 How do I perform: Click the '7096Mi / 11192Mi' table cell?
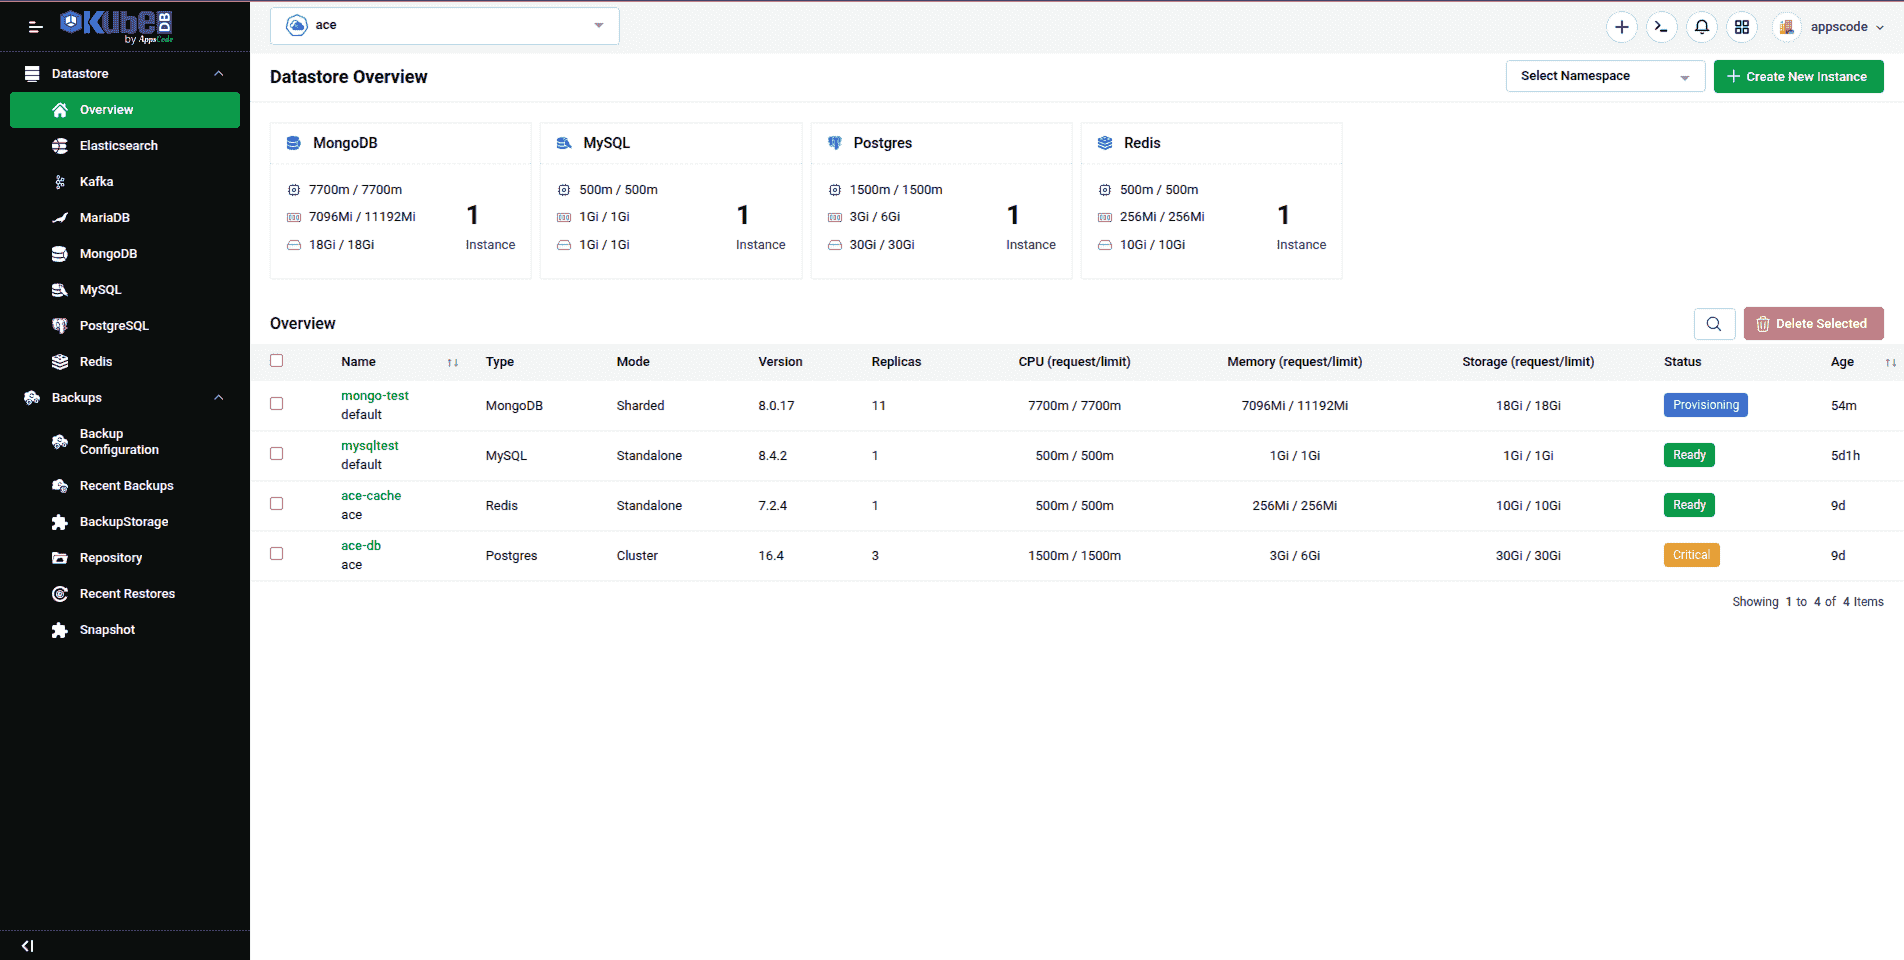(x=1295, y=406)
